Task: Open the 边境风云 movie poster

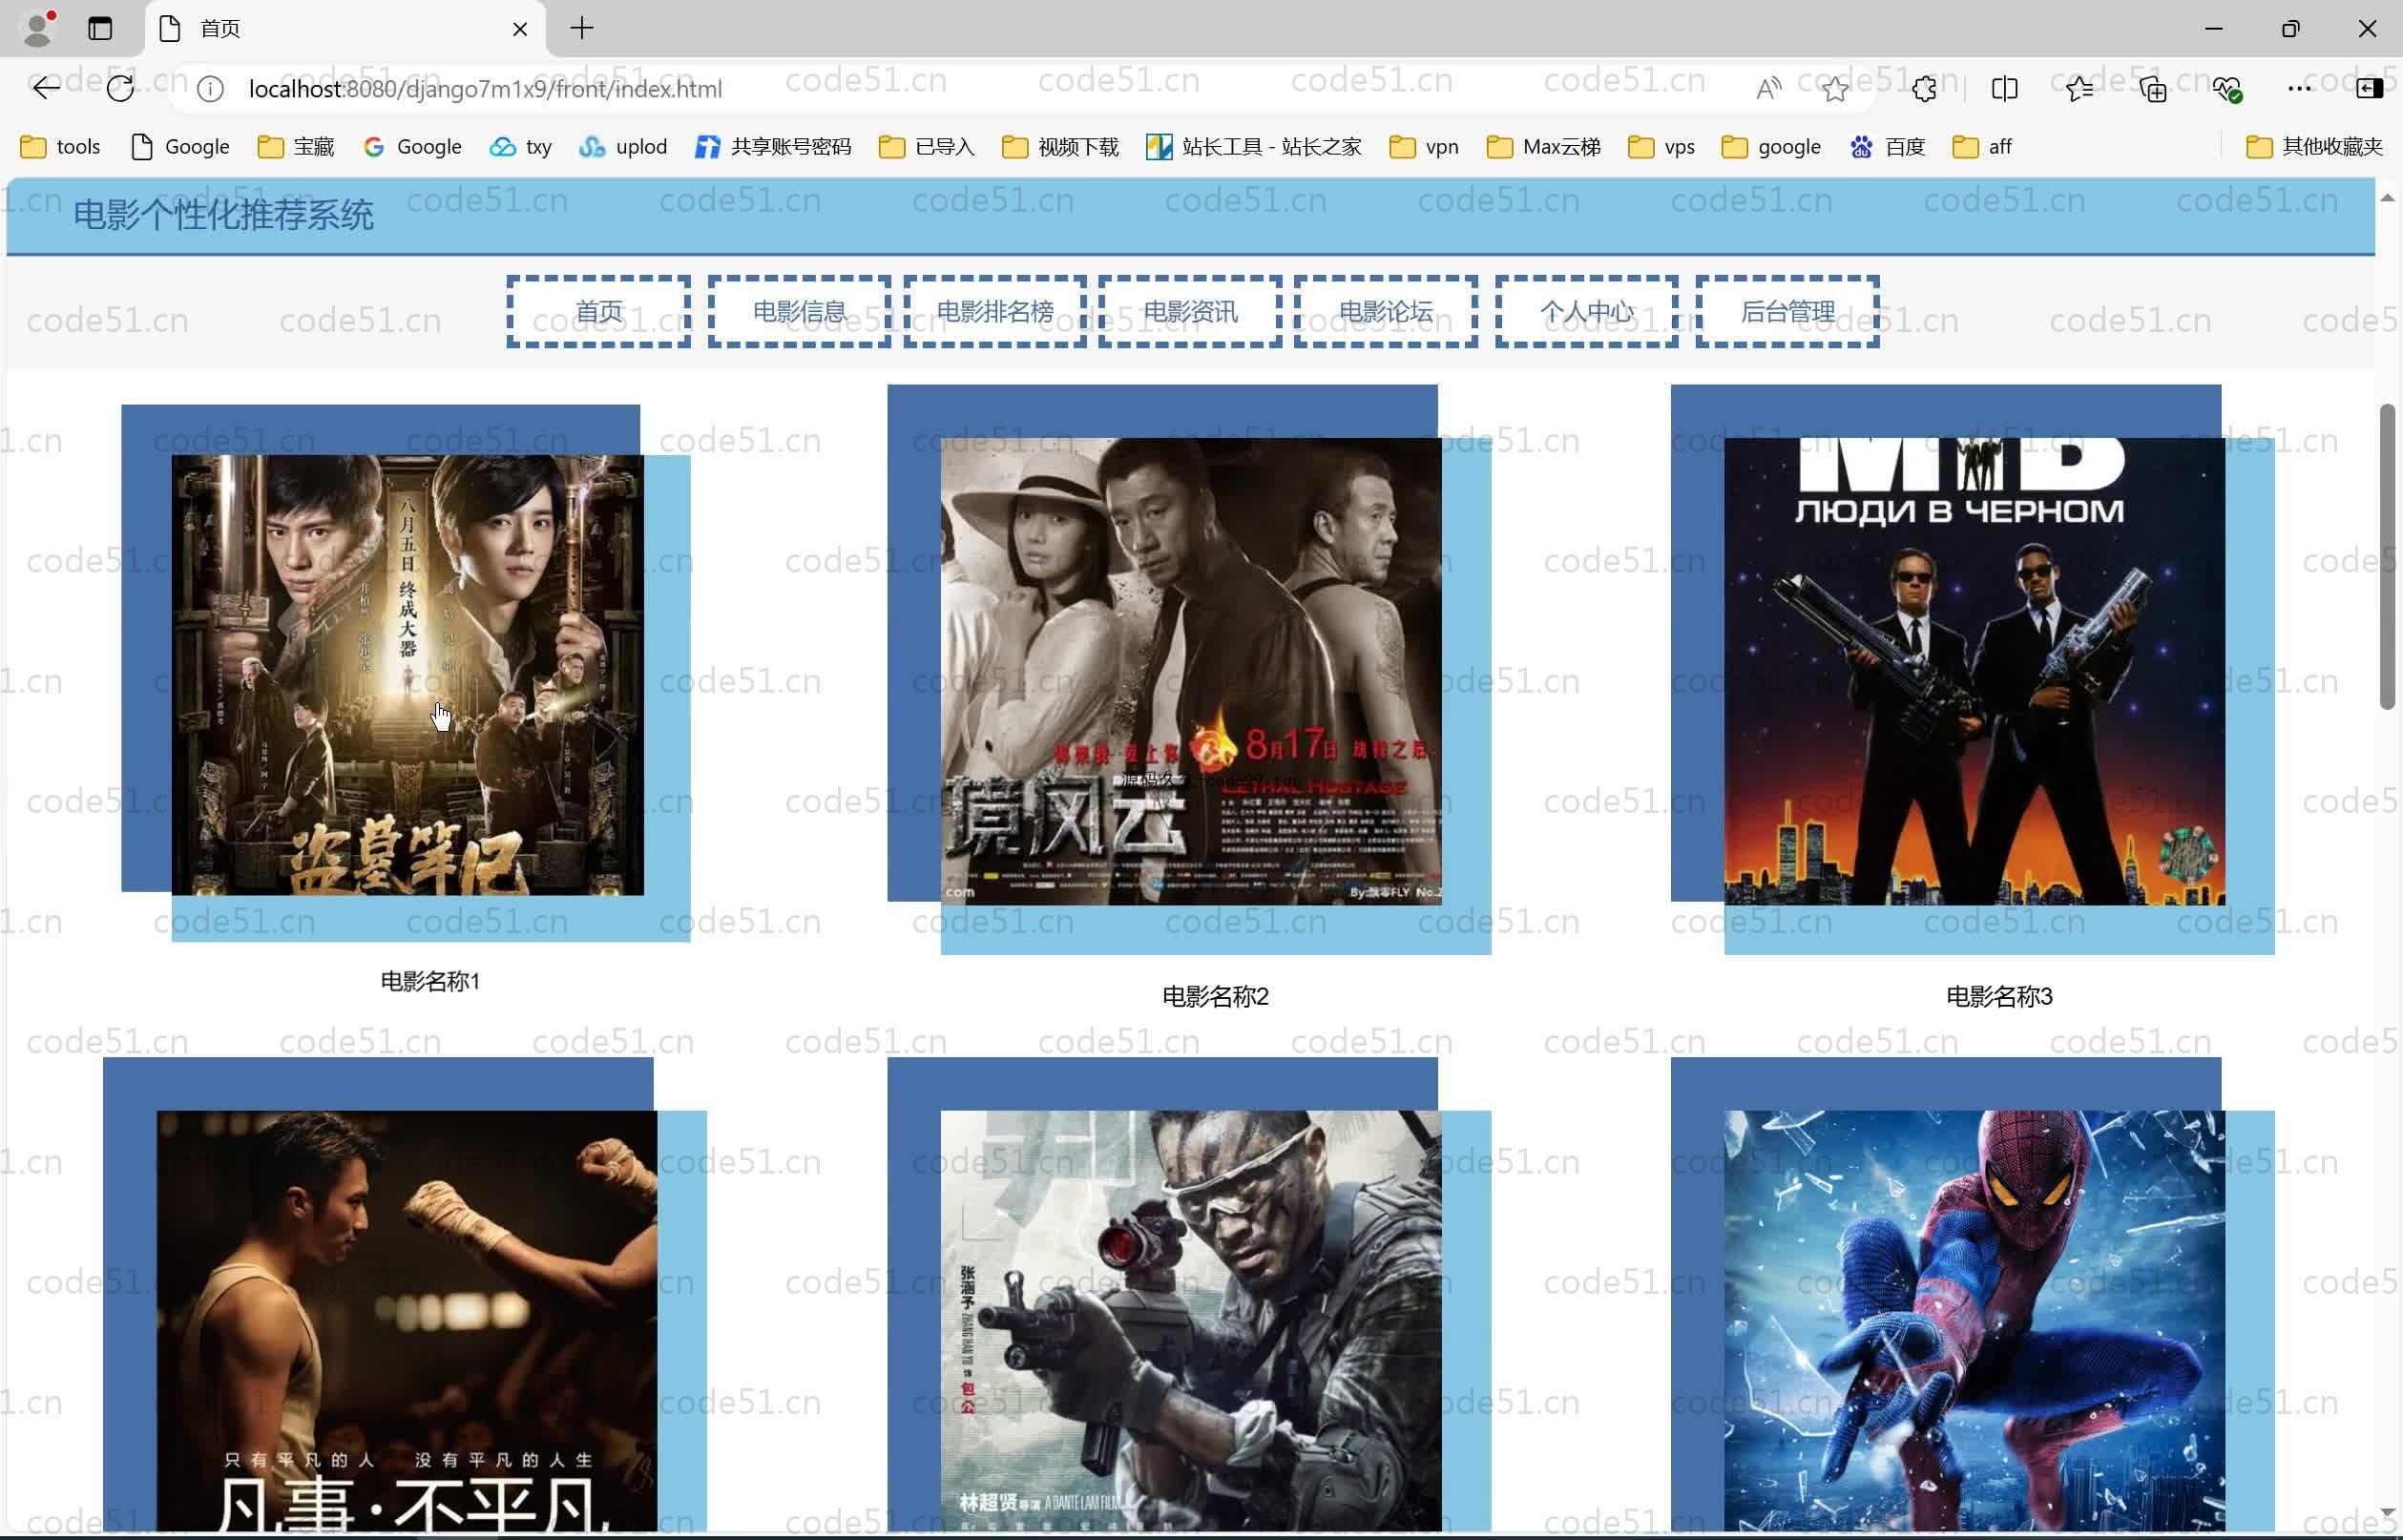Action: click(1191, 671)
